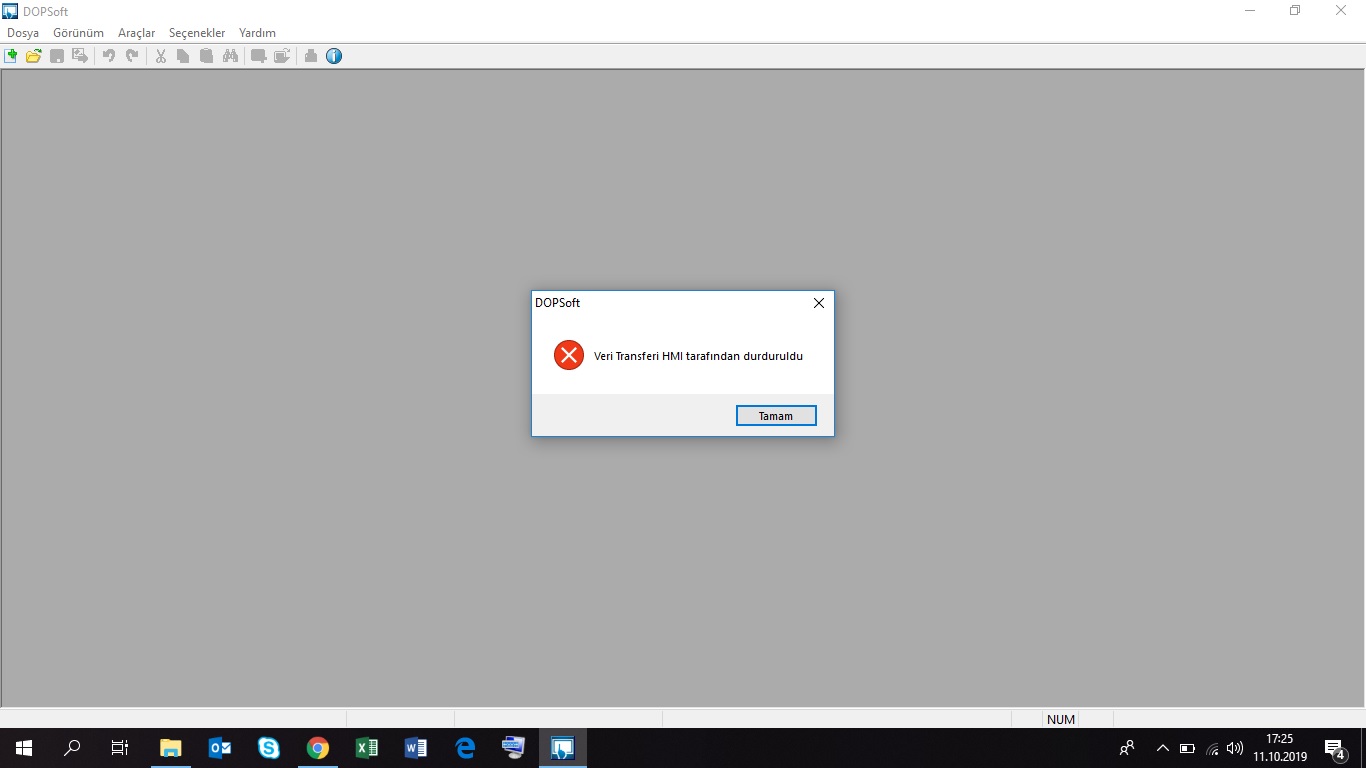Open the Action Center notifications icon
The height and width of the screenshot is (768, 1366).
point(1334,748)
